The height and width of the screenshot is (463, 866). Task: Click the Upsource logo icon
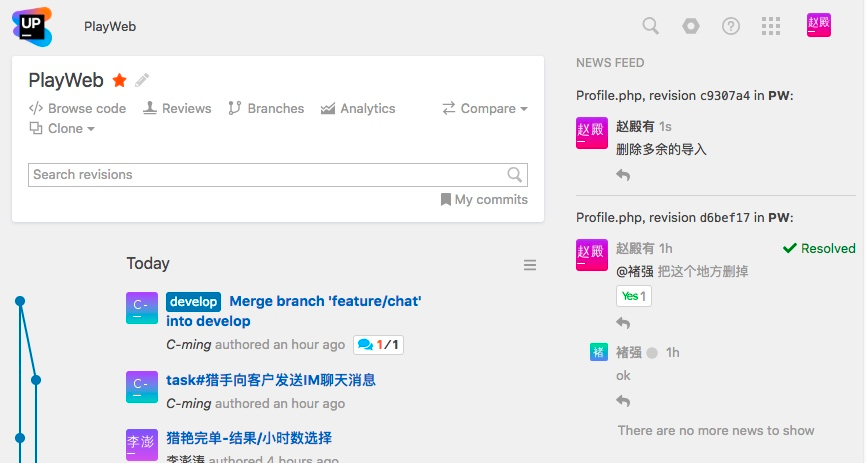pyautogui.click(x=32, y=26)
